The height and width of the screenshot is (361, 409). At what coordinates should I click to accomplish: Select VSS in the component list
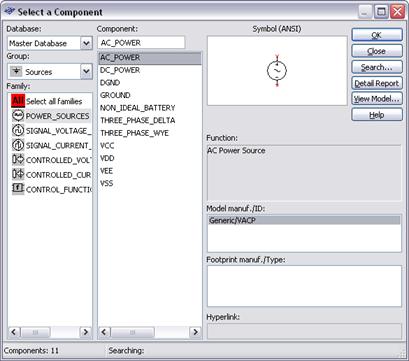point(106,183)
